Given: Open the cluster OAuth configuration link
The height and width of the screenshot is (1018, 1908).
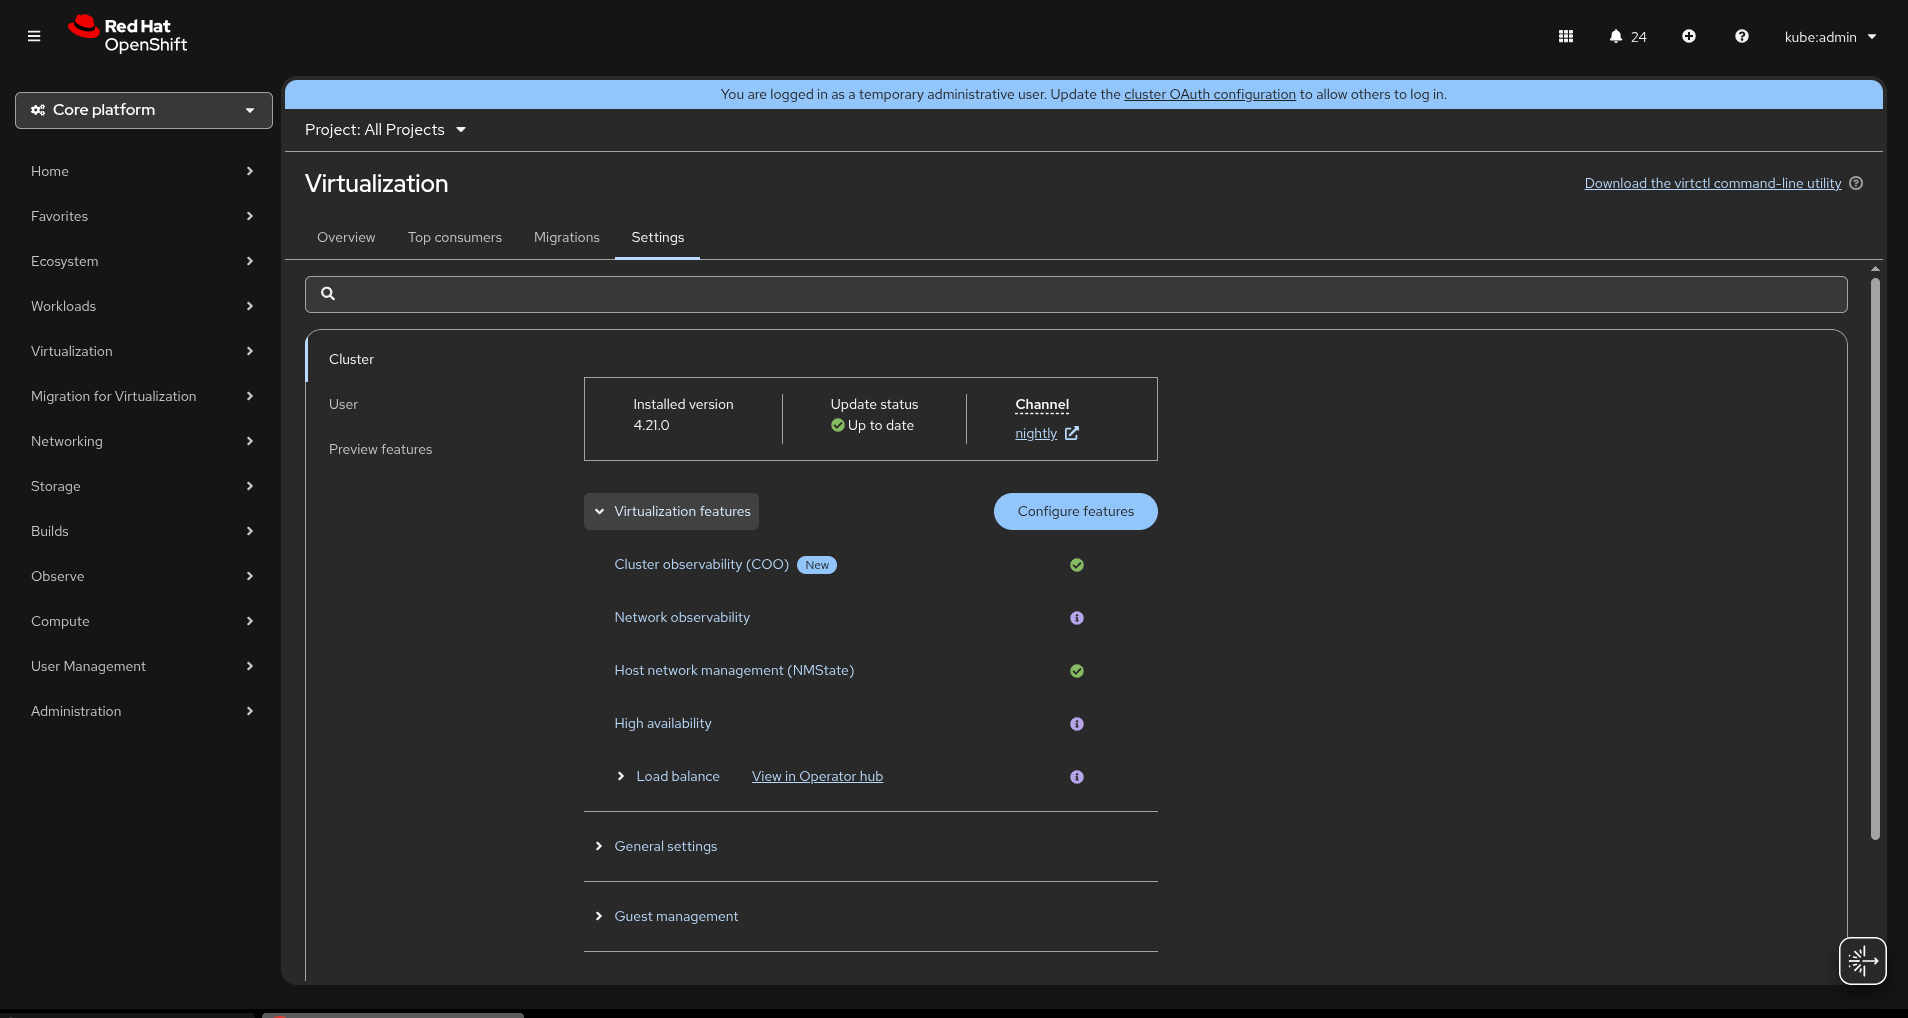Looking at the screenshot, I should click(x=1210, y=94).
